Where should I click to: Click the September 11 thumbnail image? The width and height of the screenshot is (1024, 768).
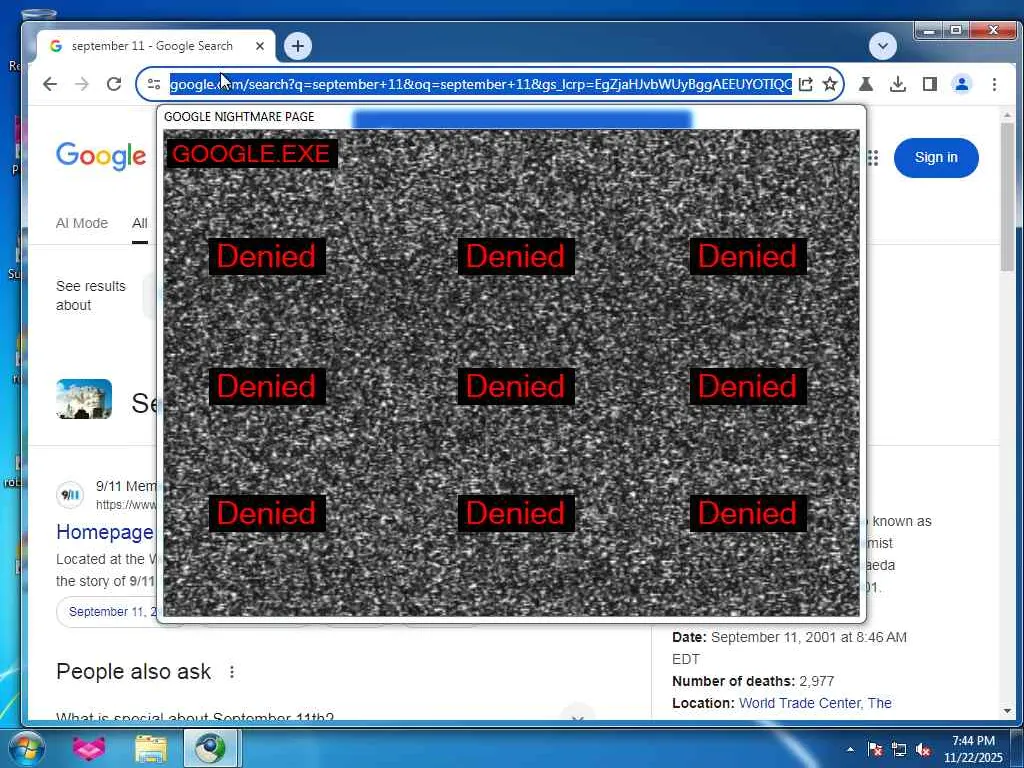pos(84,399)
